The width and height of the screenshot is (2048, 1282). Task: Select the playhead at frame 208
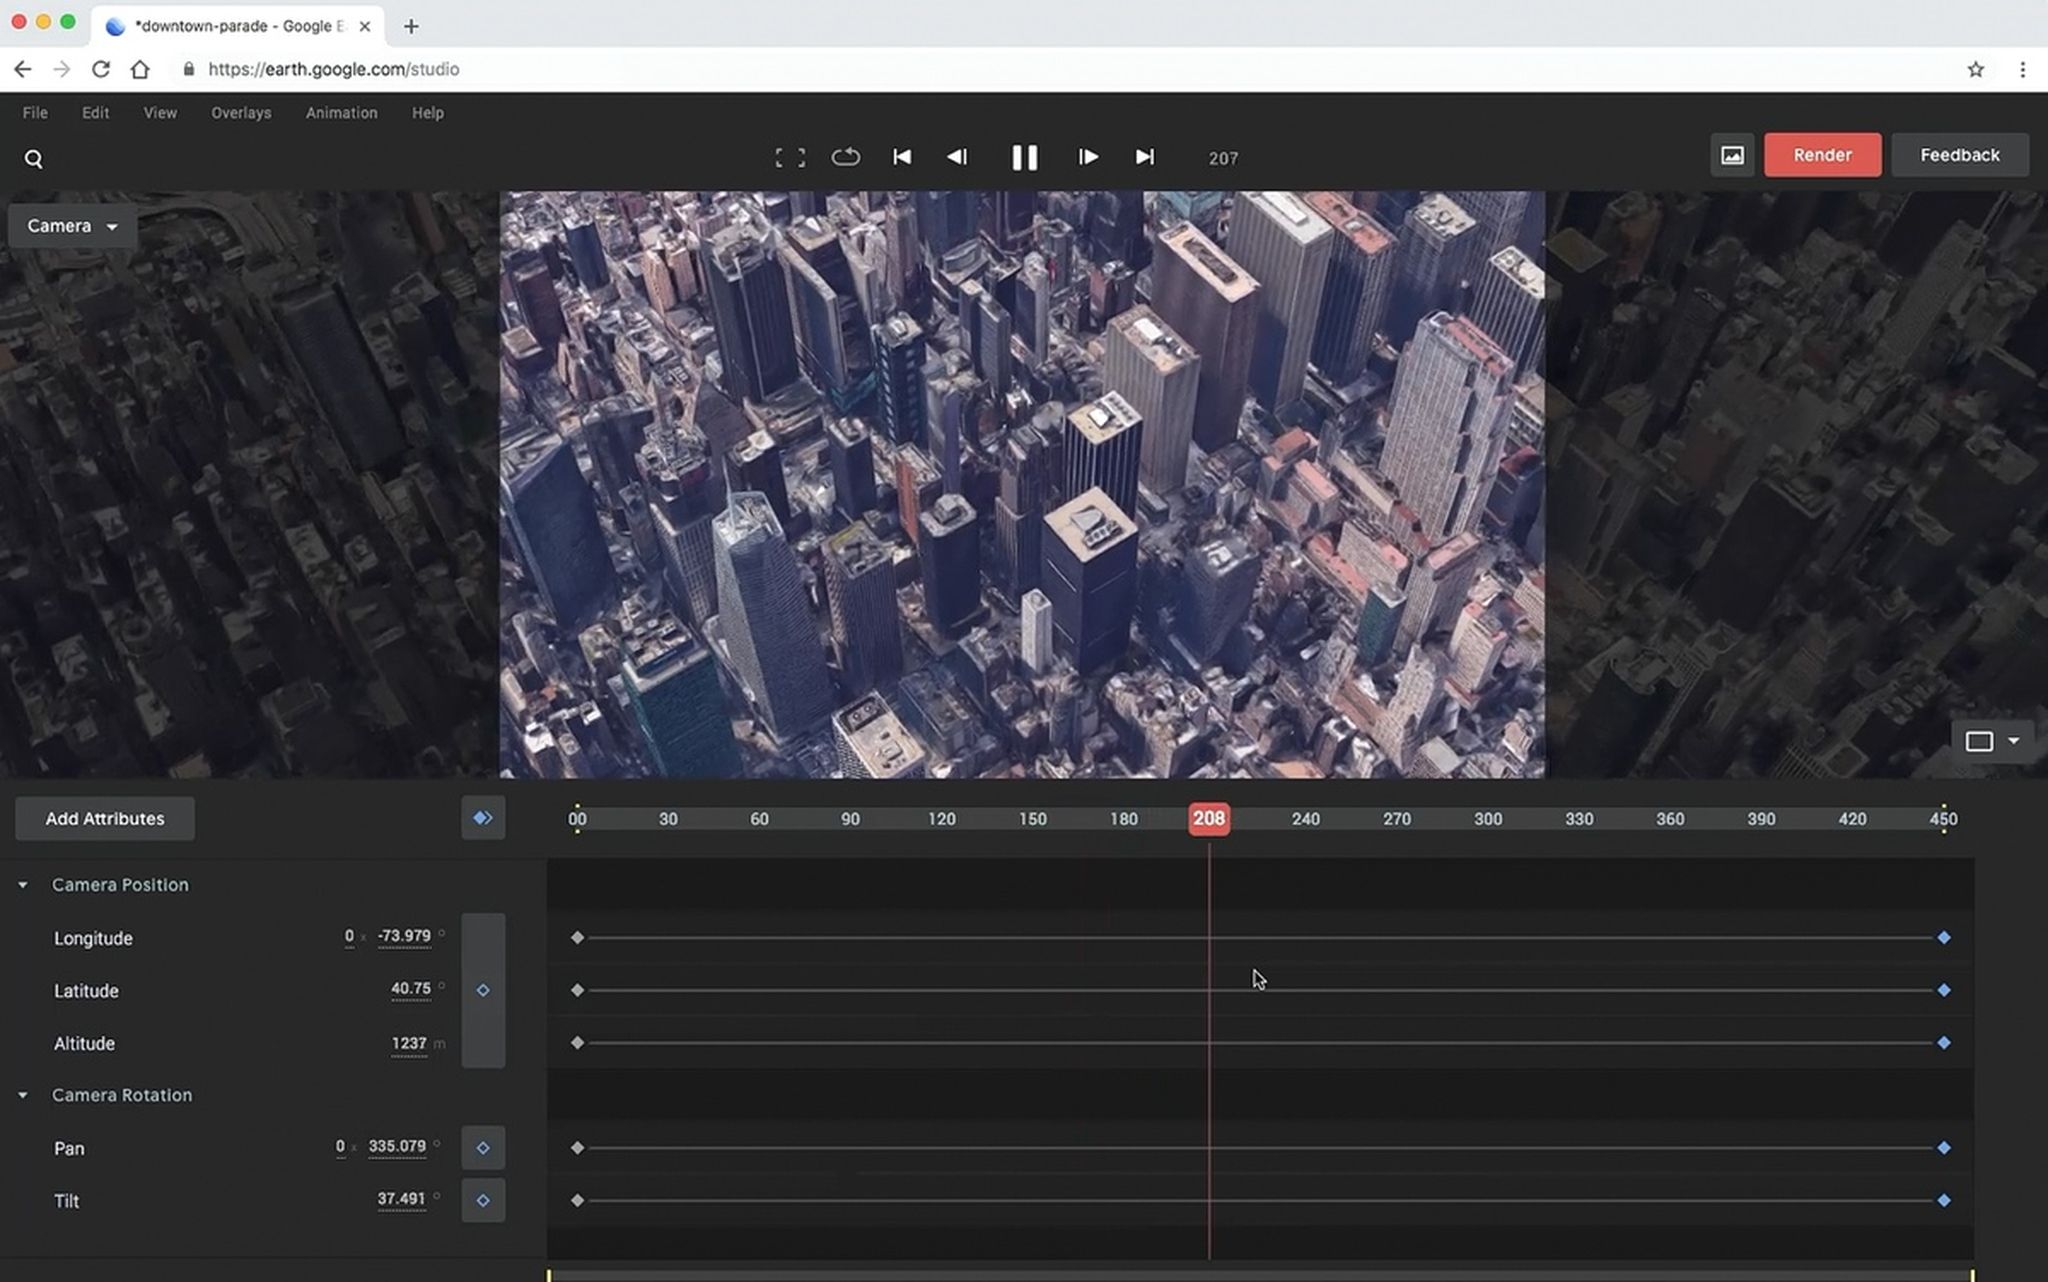(x=1210, y=818)
